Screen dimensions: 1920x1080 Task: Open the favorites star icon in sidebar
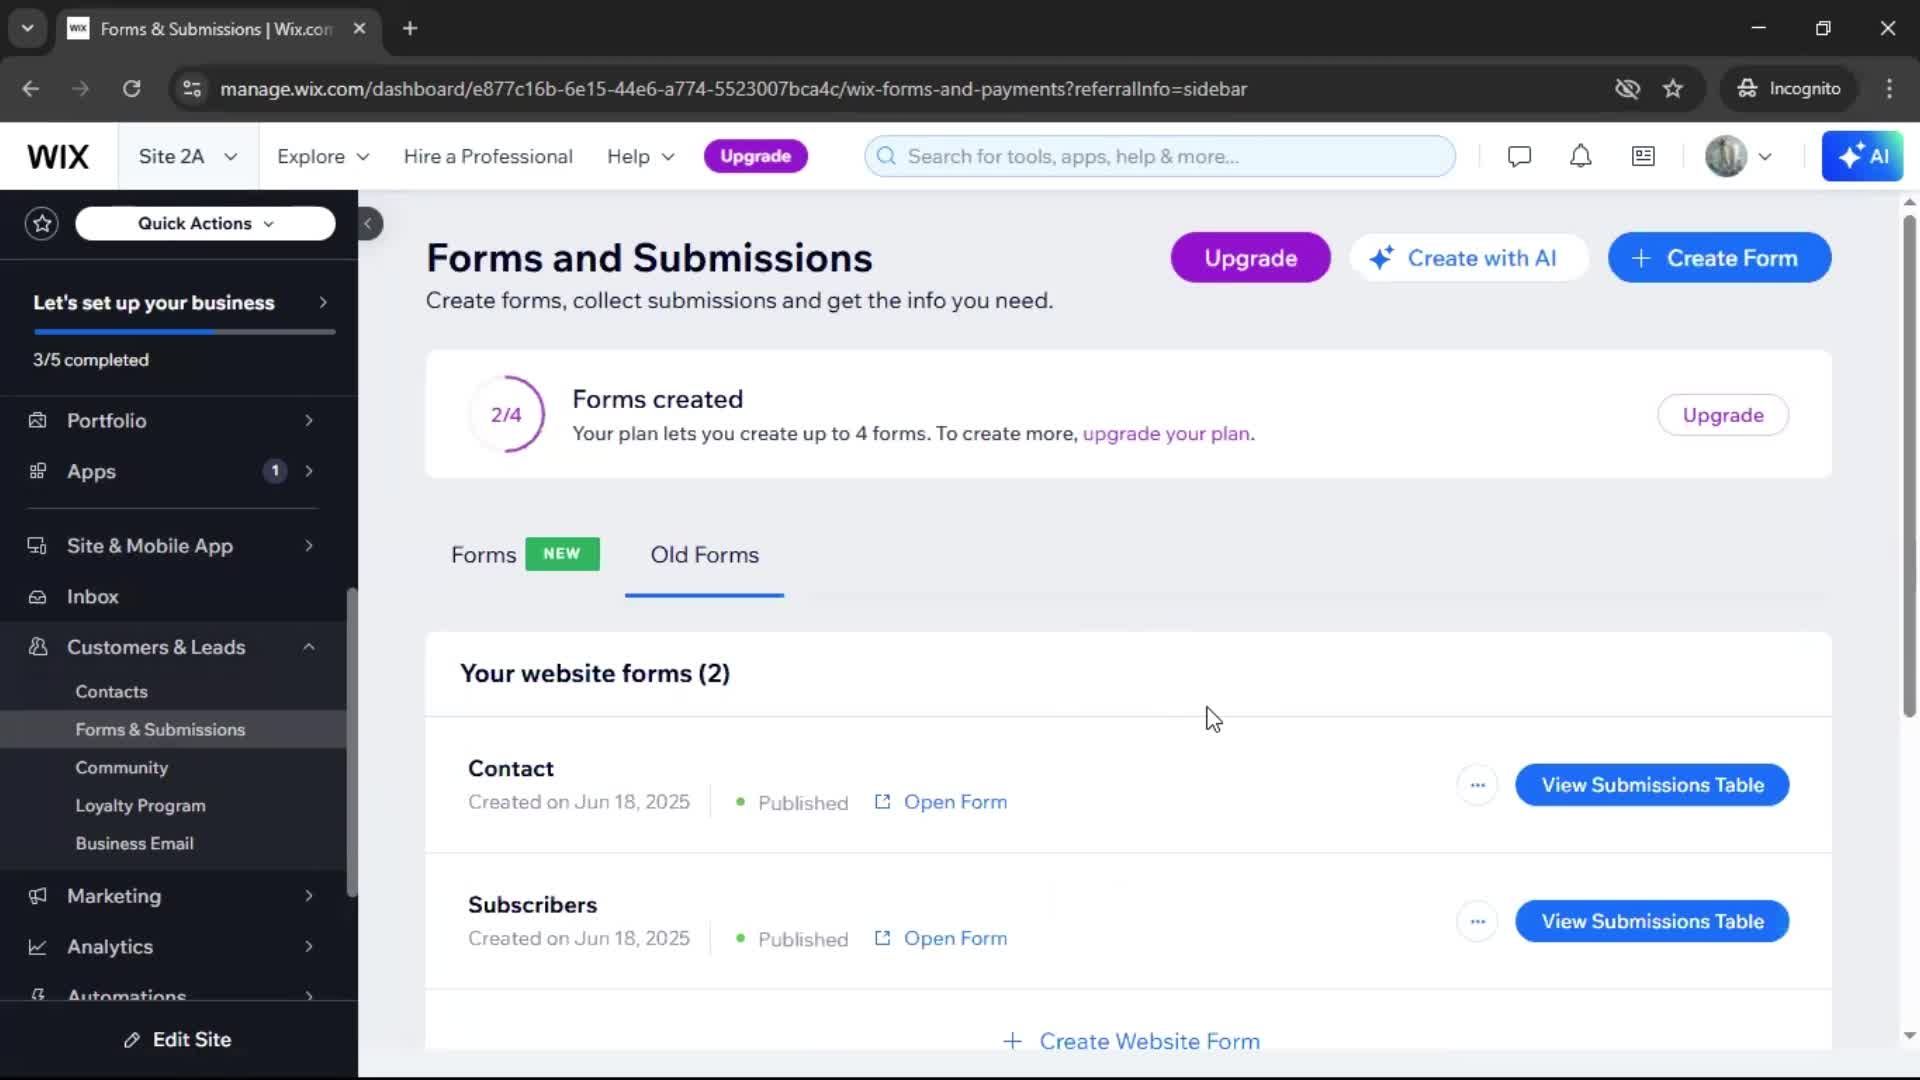tap(42, 223)
